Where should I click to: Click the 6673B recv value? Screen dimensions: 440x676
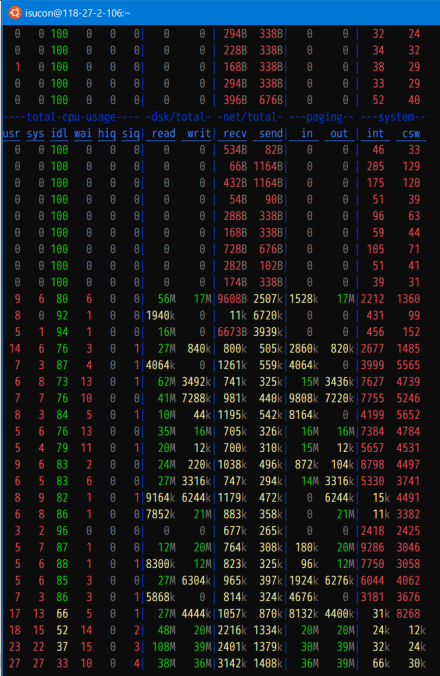[232, 332]
